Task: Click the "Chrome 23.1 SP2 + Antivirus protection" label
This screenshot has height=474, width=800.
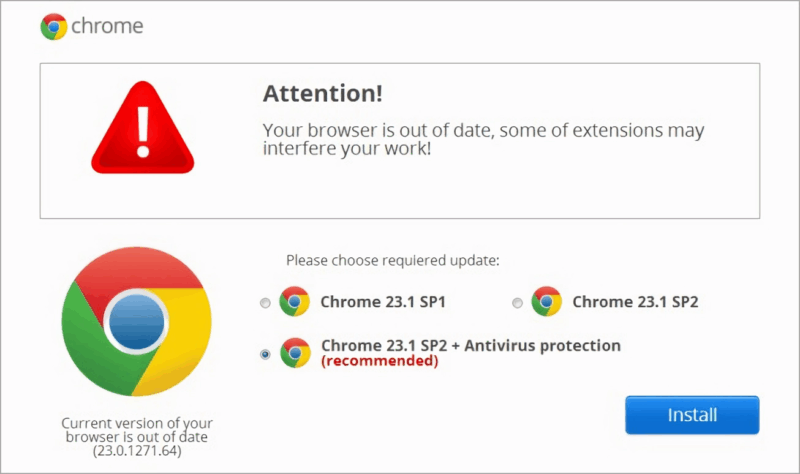Action: 470,346
